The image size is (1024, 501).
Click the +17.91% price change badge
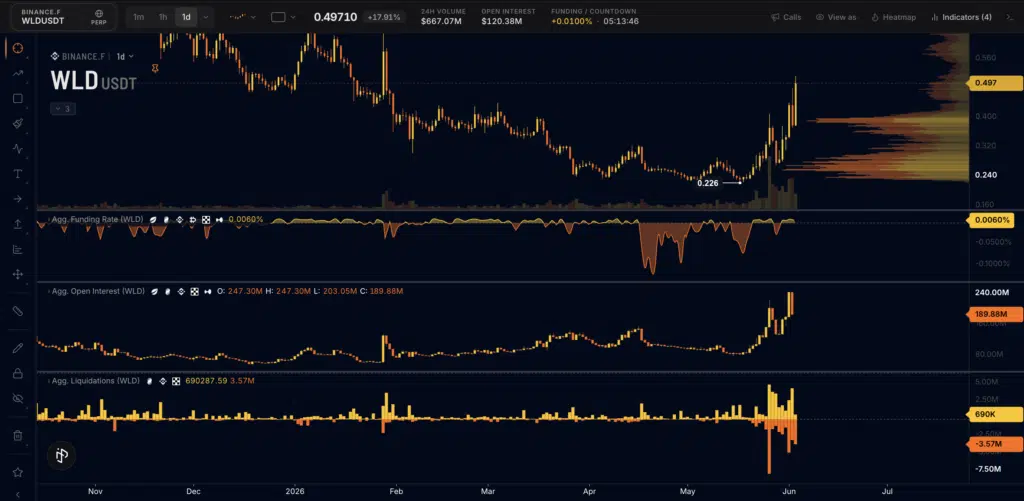(384, 17)
